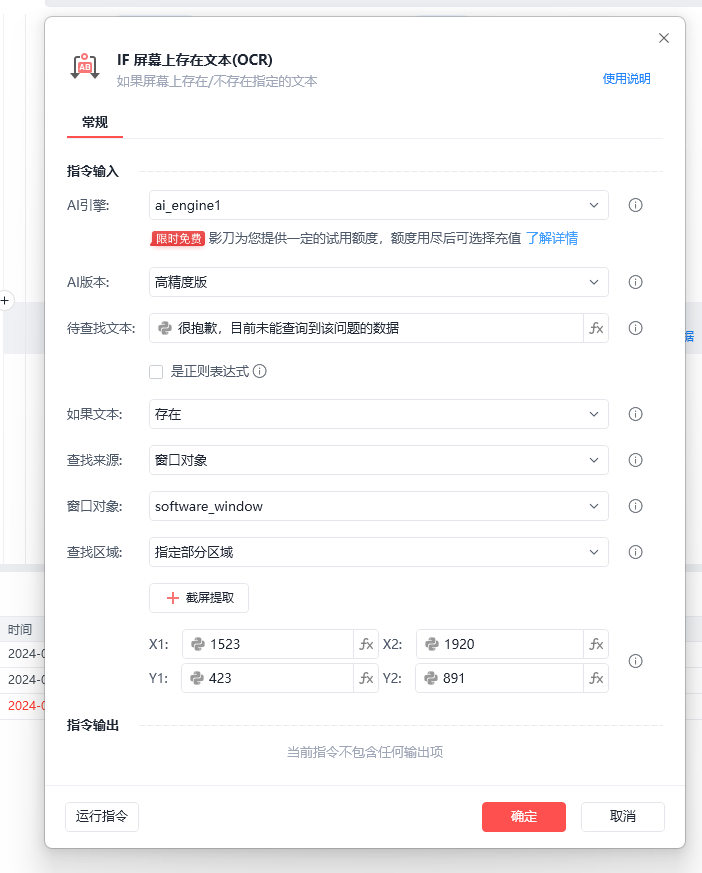
Task: Click info icon beside 窗口对象 dropdown
Action: 635,506
